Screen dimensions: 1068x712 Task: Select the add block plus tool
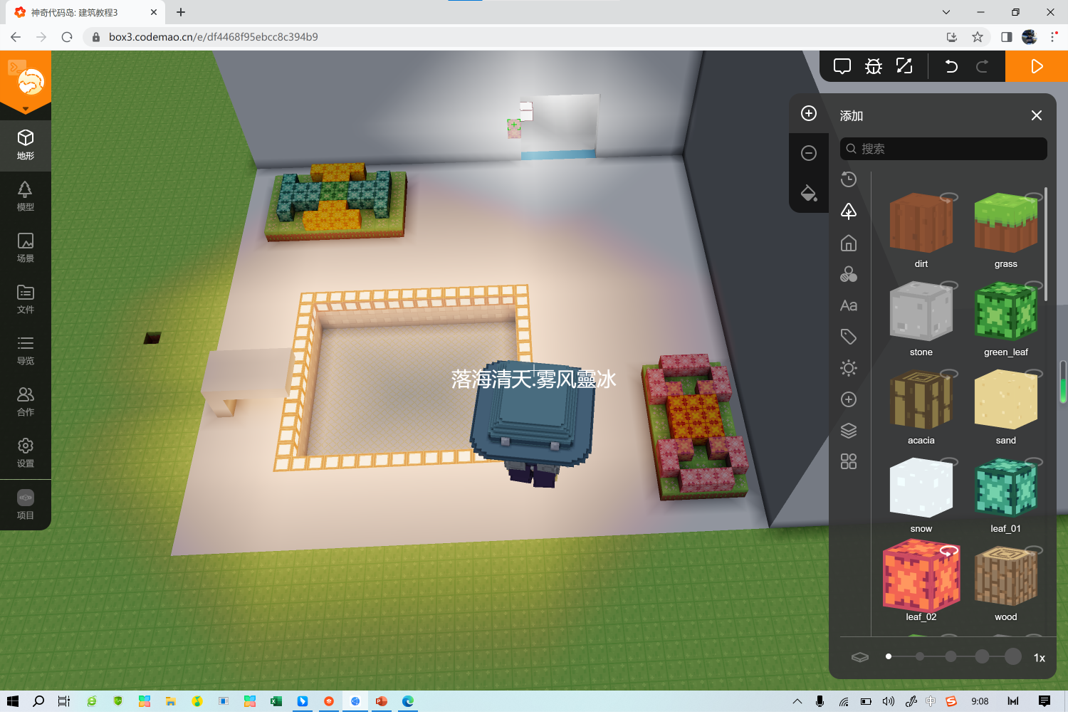coord(808,113)
